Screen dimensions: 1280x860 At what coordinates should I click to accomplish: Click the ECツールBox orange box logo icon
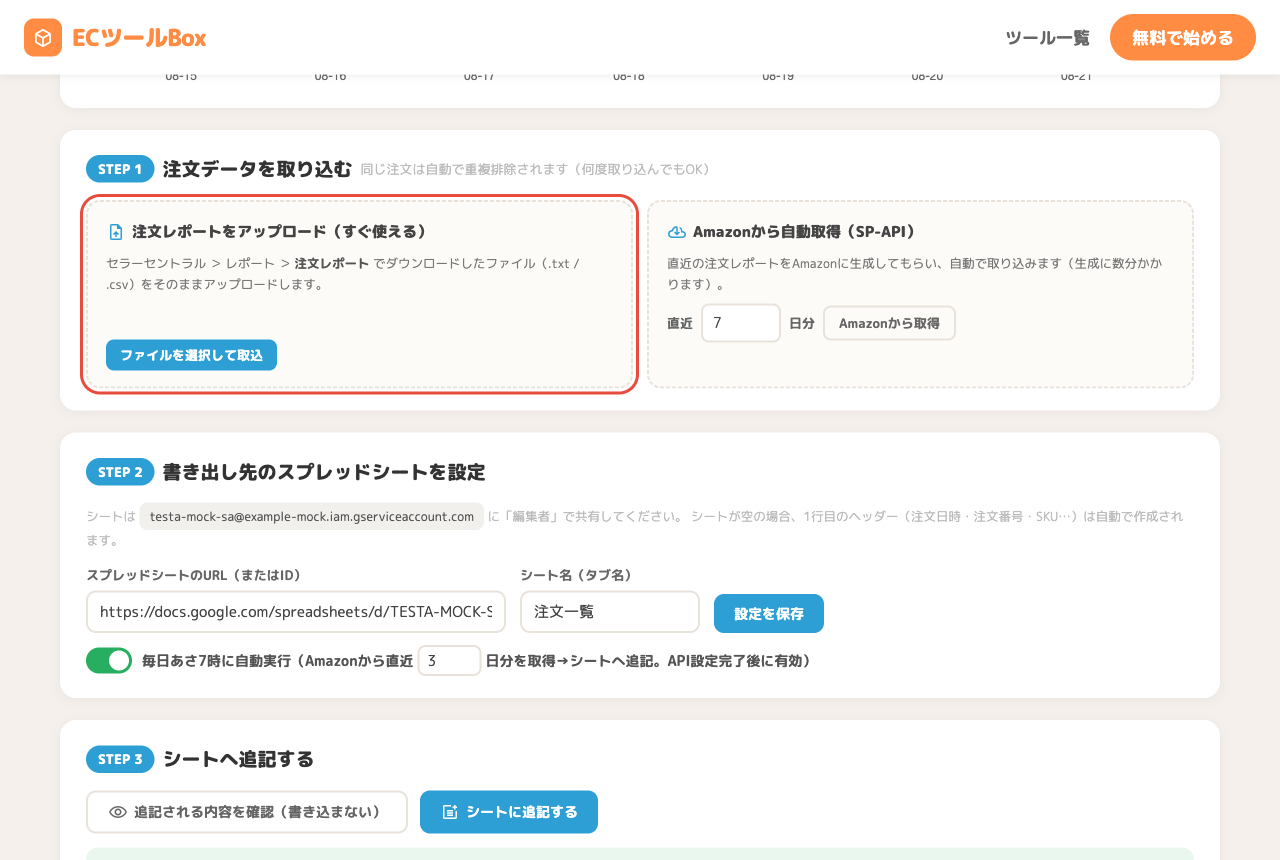tap(43, 38)
